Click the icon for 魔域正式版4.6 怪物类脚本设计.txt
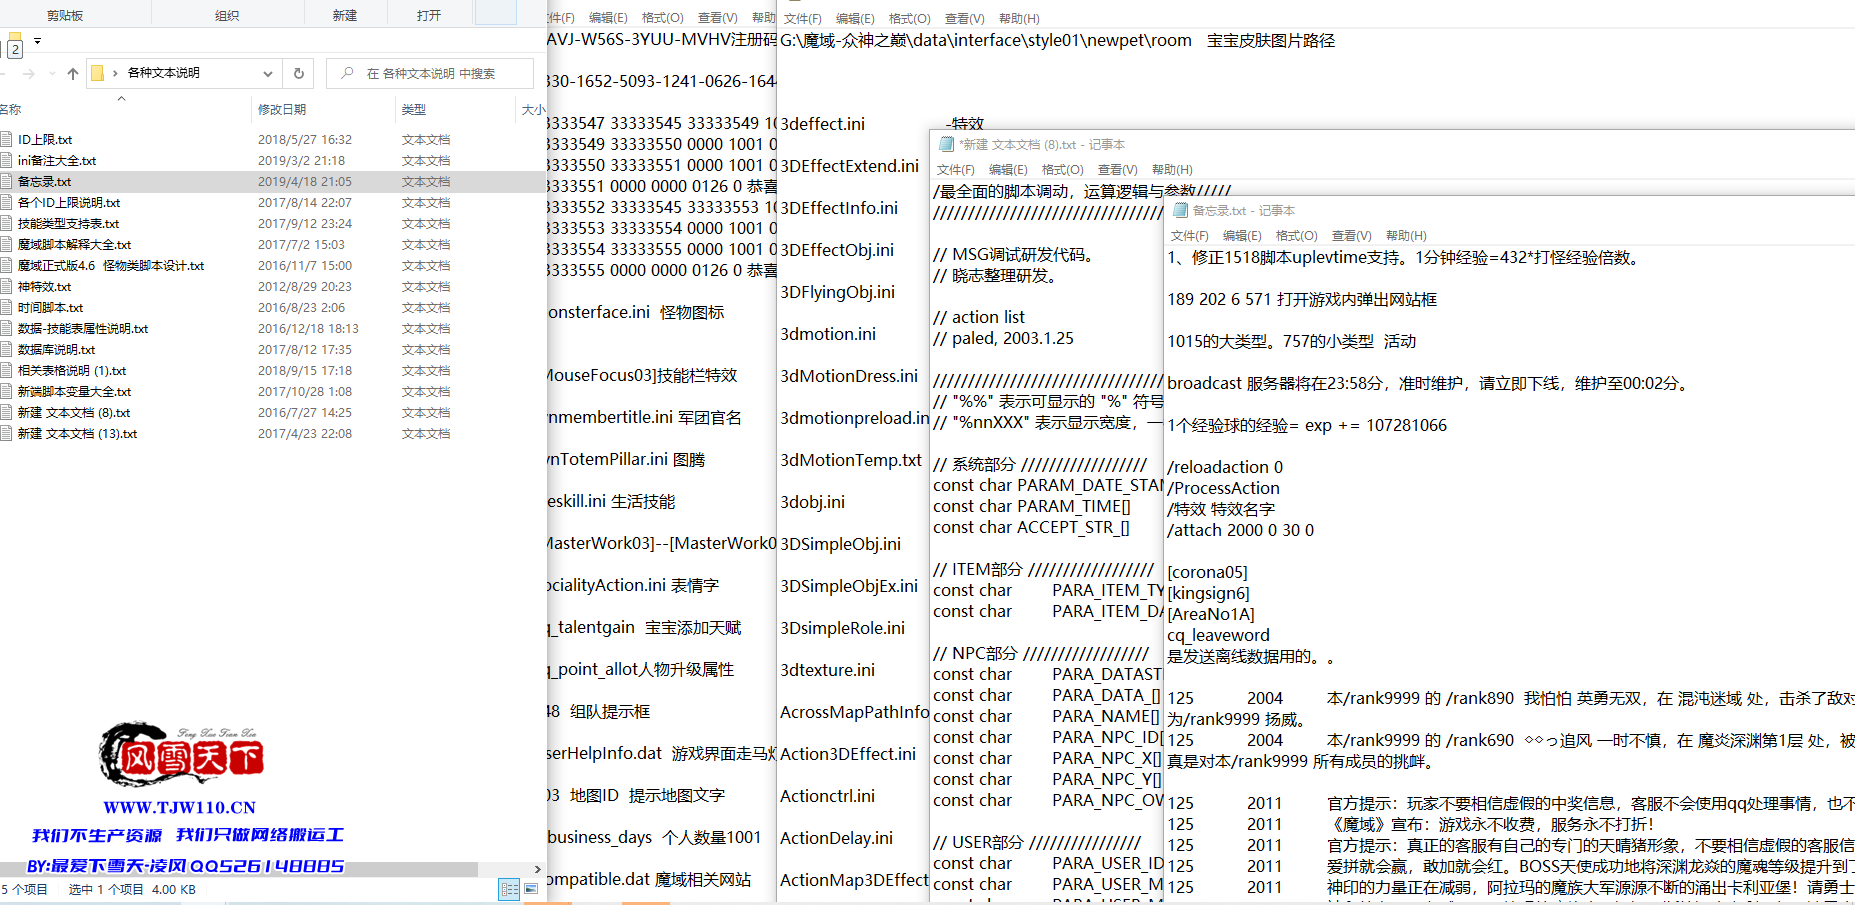Viewport: 1855px width, 905px height. click(x=7, y=266)
